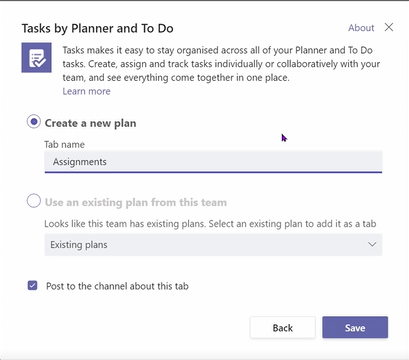409x360 pixels.
Task: Follow the Learn more link
Action: (86, 91)
